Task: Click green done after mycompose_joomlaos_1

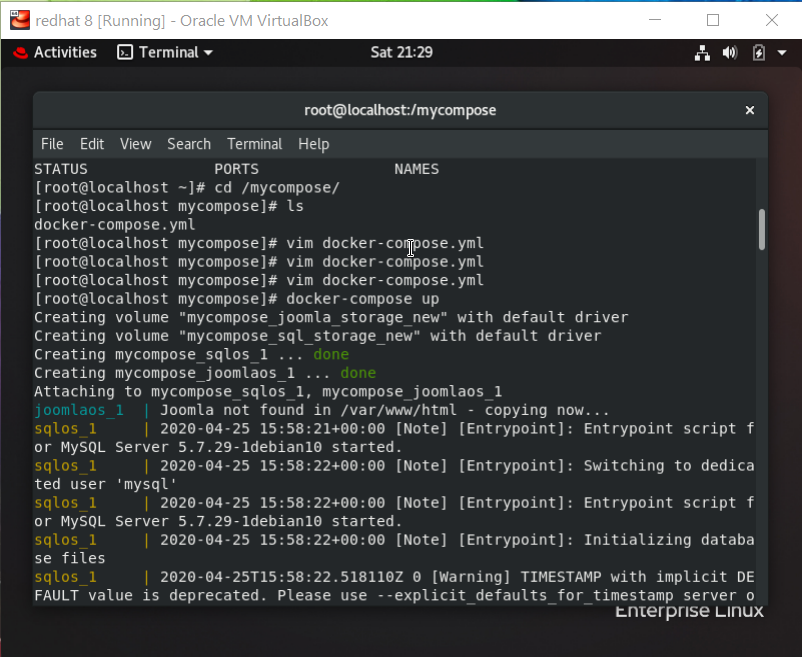Action: pos(358,373)
